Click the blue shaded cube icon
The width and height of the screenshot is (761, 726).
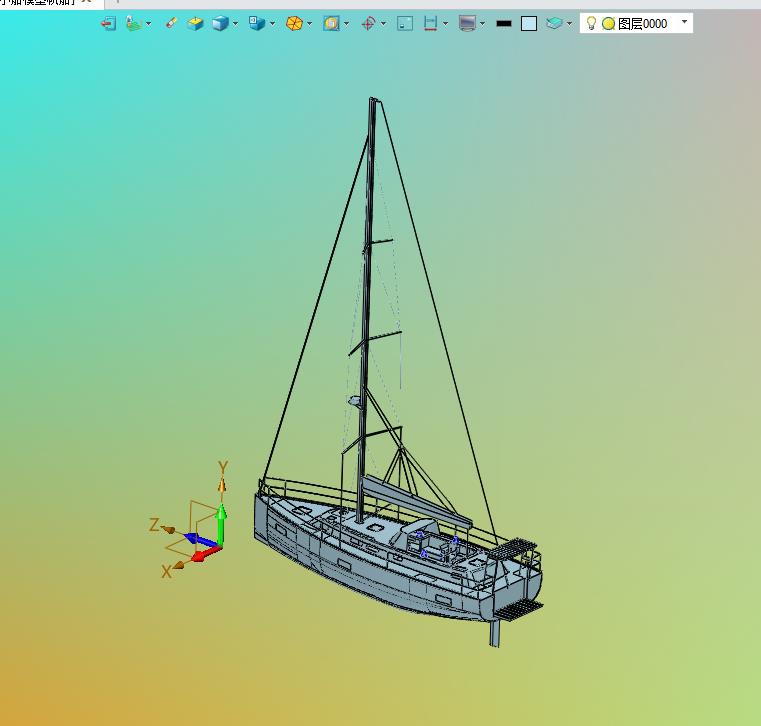220,23
